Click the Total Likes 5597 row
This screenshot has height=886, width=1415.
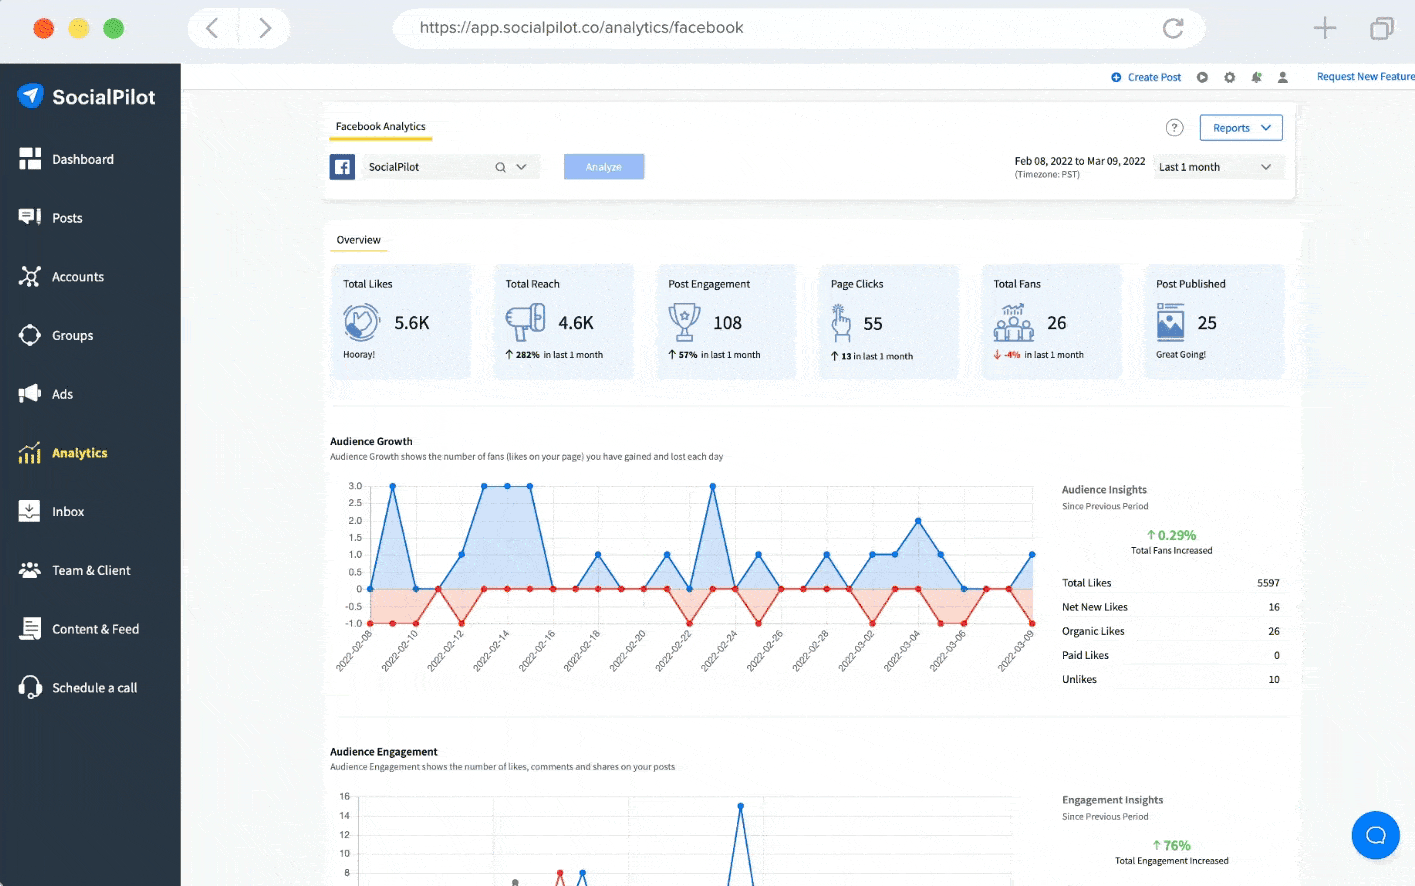point(1171,583)
